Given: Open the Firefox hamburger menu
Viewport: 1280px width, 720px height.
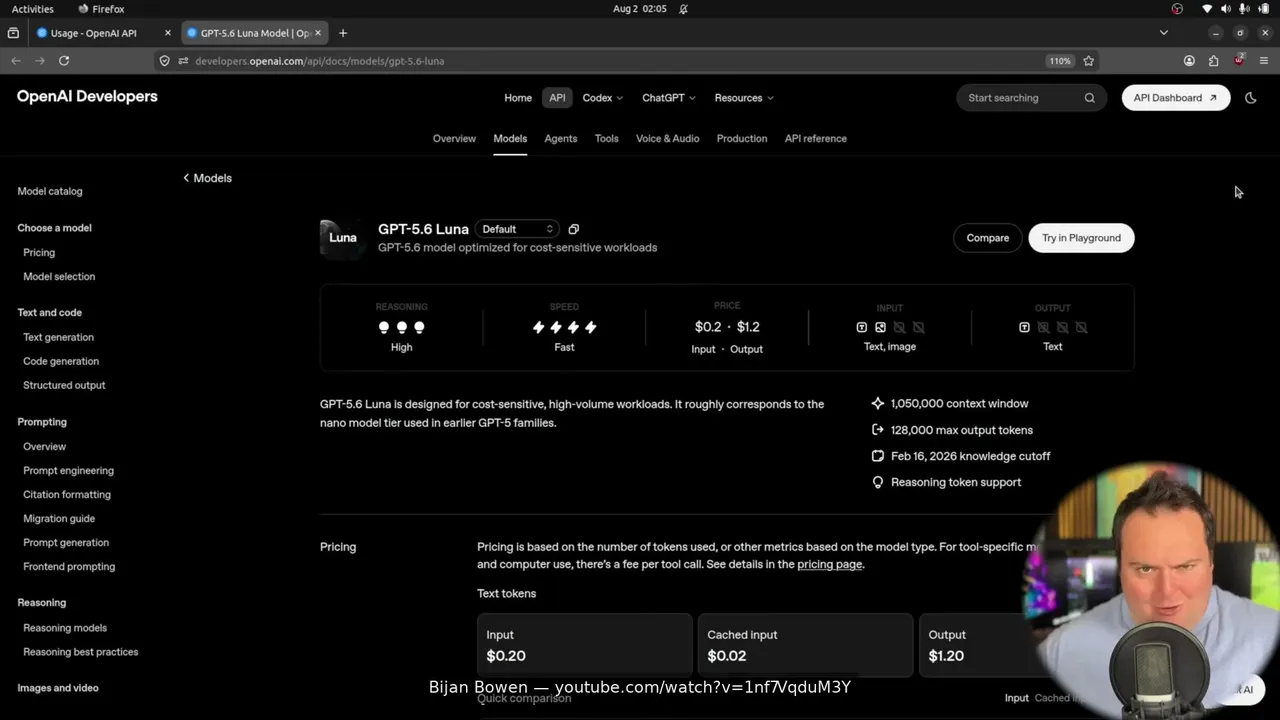Looking at the screenshot, I should click(1264, 61).
